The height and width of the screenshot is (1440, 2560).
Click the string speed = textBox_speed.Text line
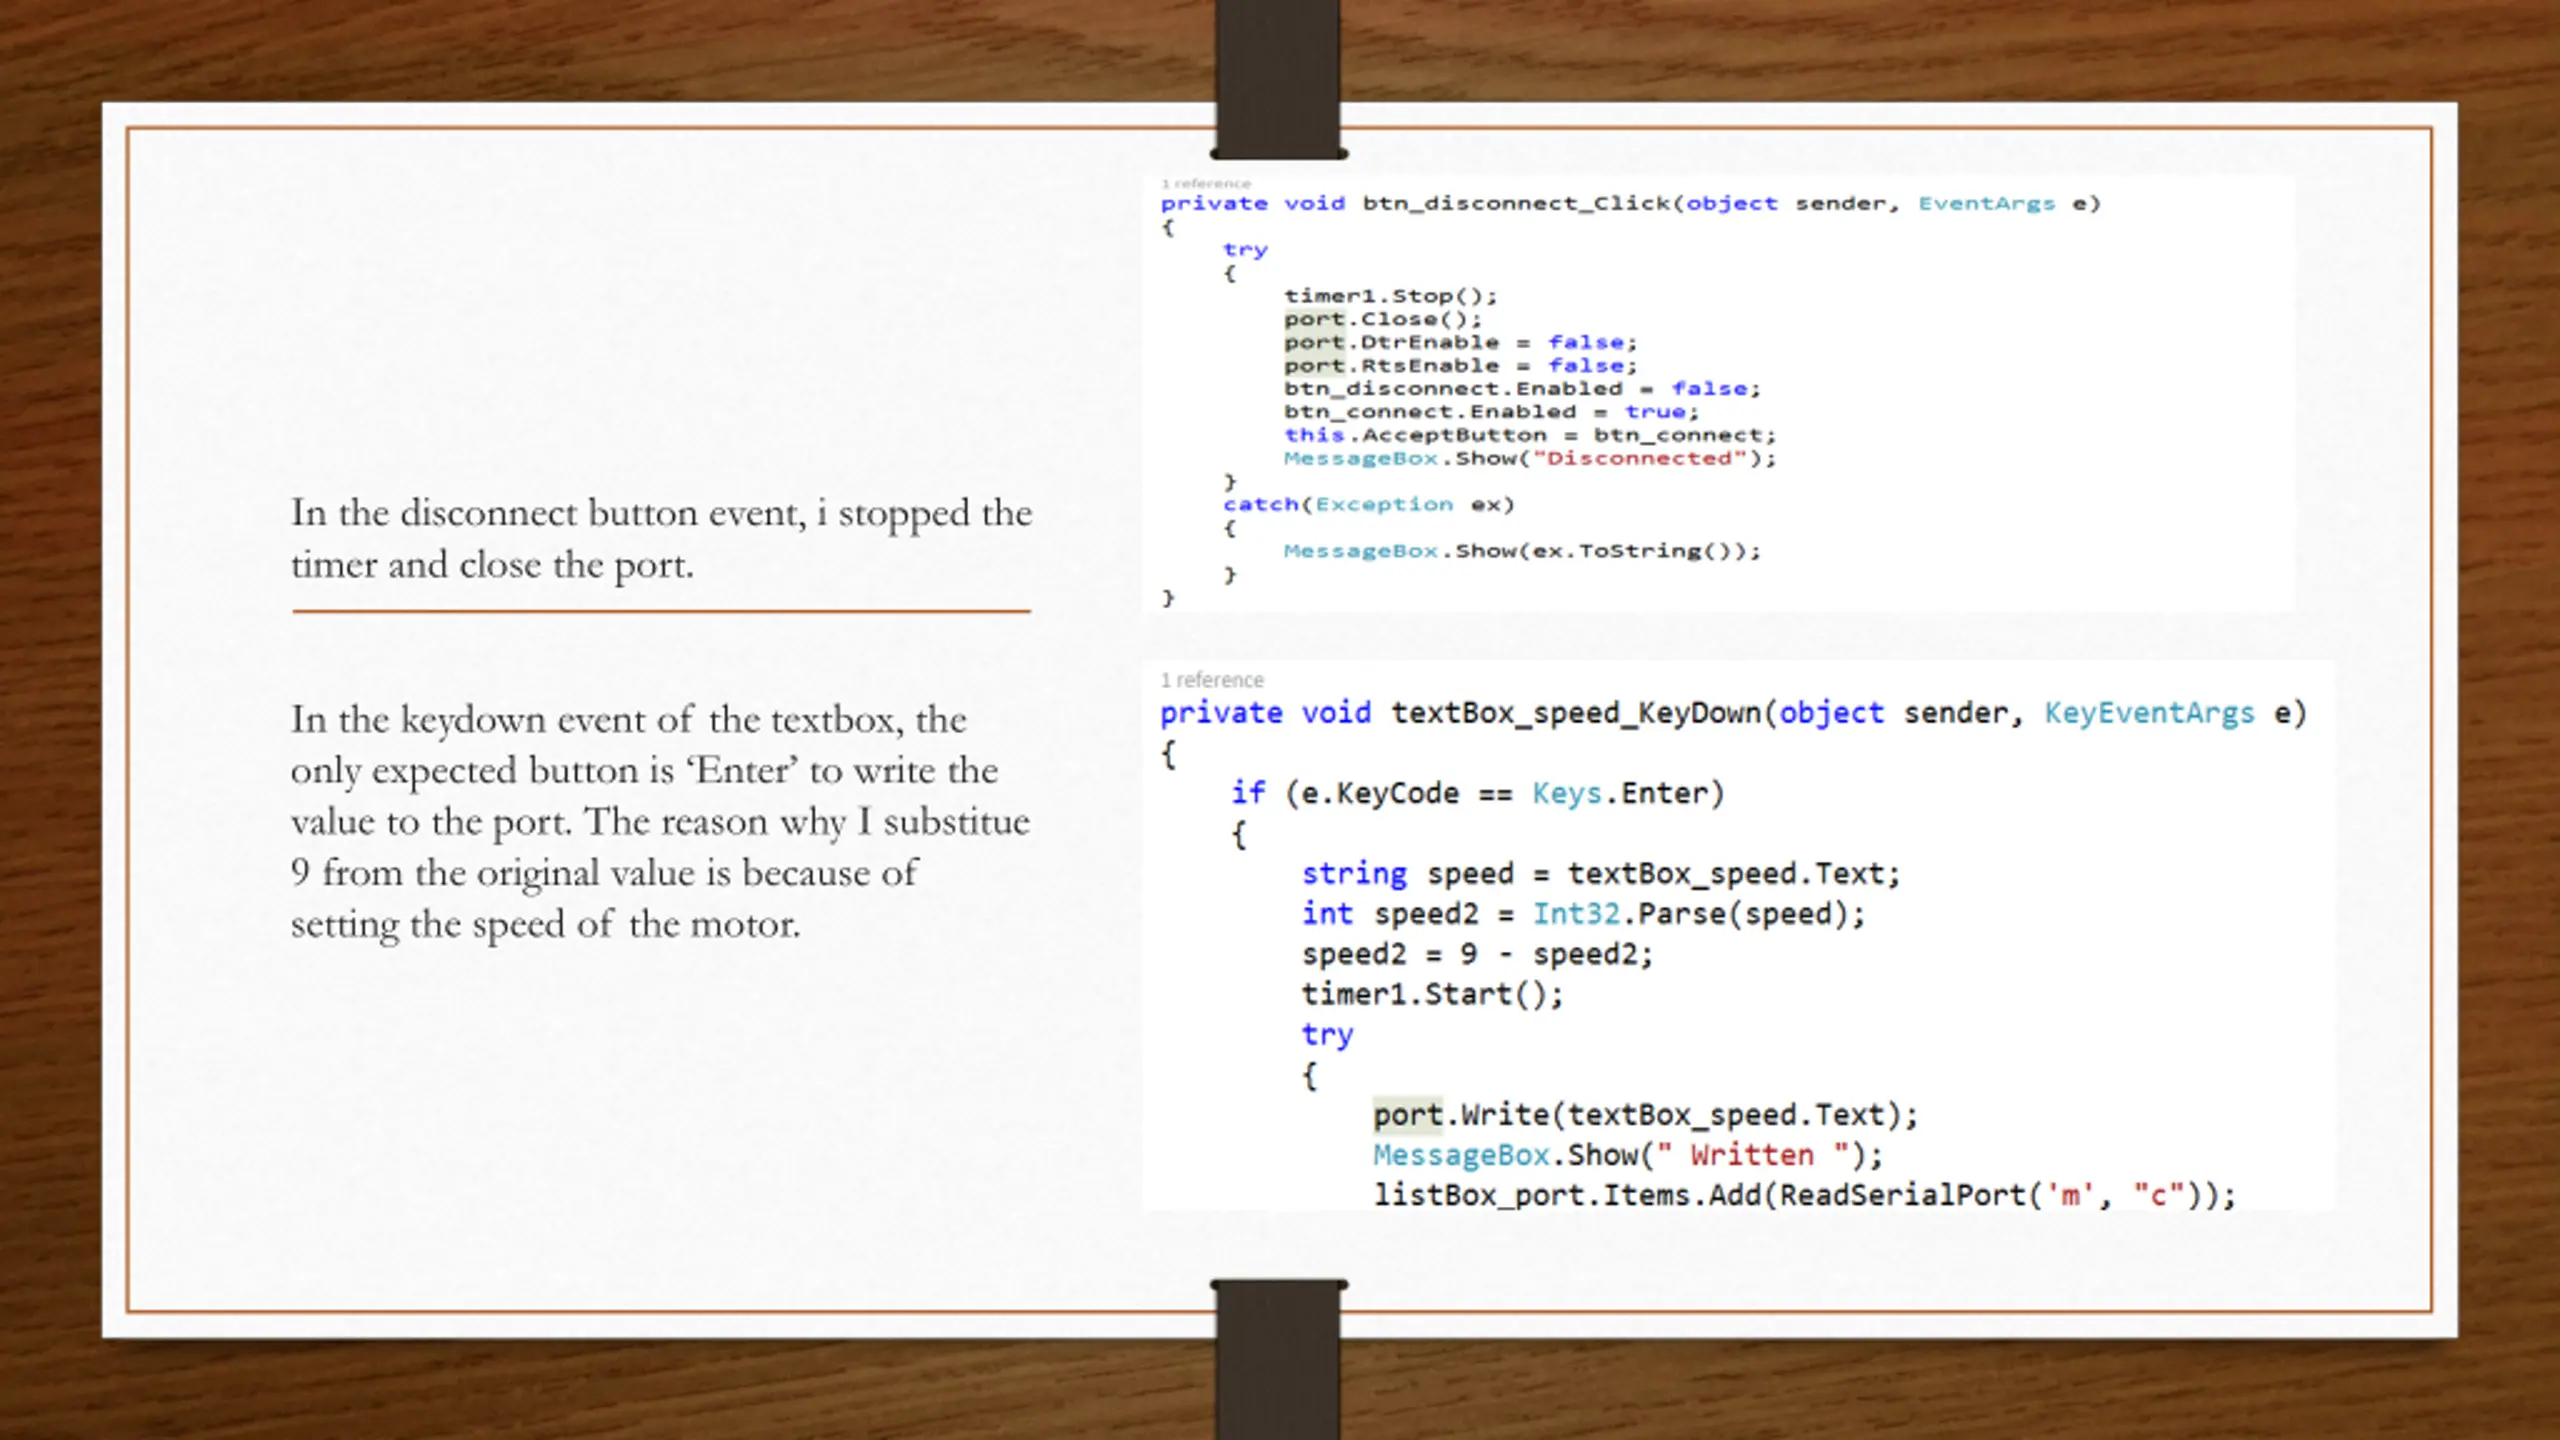(x=1601, y=873)
